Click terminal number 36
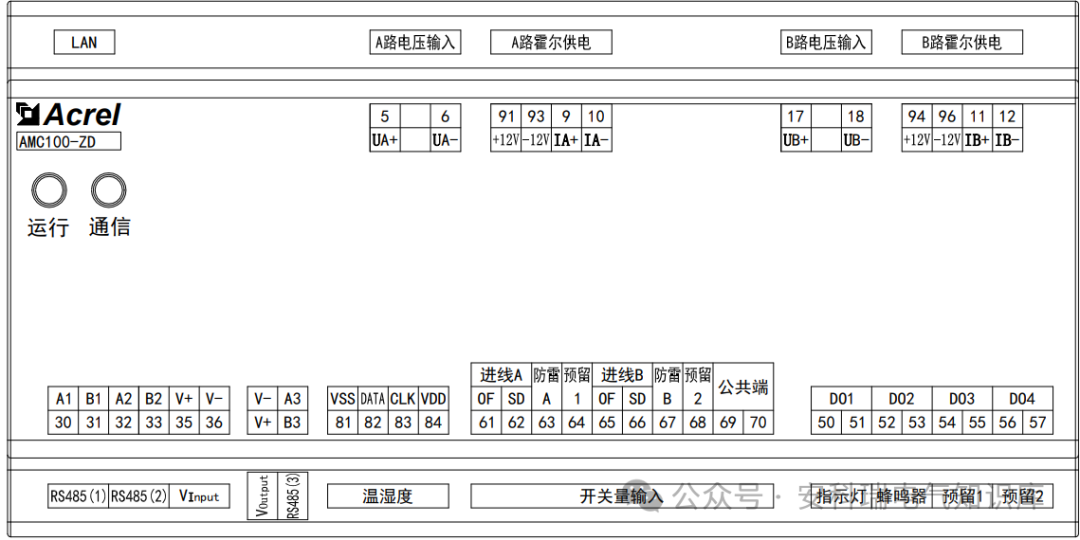 214,422
